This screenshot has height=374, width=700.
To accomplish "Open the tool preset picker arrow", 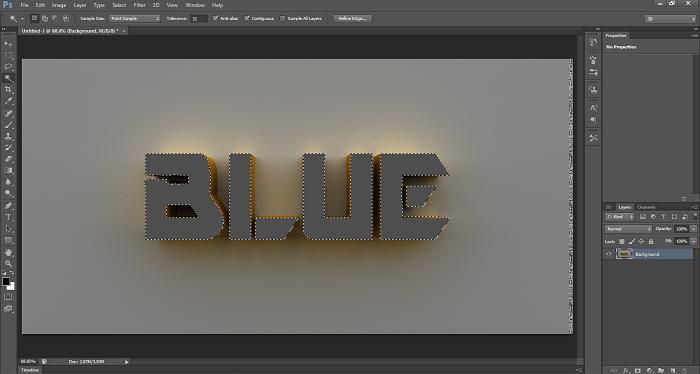I will pyautogui.click(x=22, y=18).
